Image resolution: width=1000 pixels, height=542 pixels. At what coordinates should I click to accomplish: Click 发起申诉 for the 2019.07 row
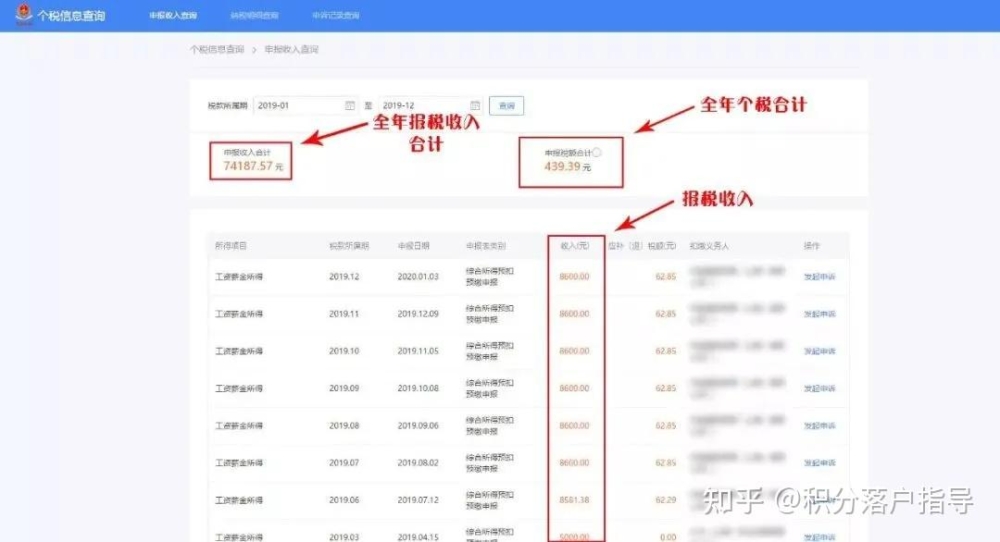[819, 462]
